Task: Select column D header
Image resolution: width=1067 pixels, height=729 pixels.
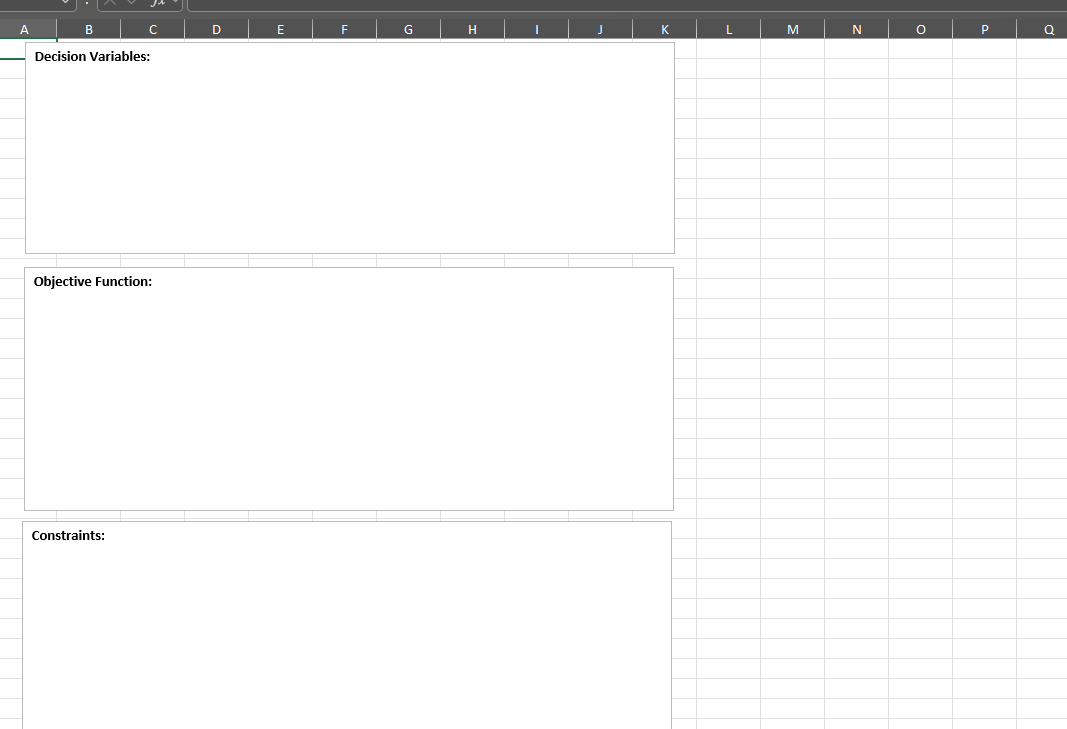Action: [x=216, y=29]
